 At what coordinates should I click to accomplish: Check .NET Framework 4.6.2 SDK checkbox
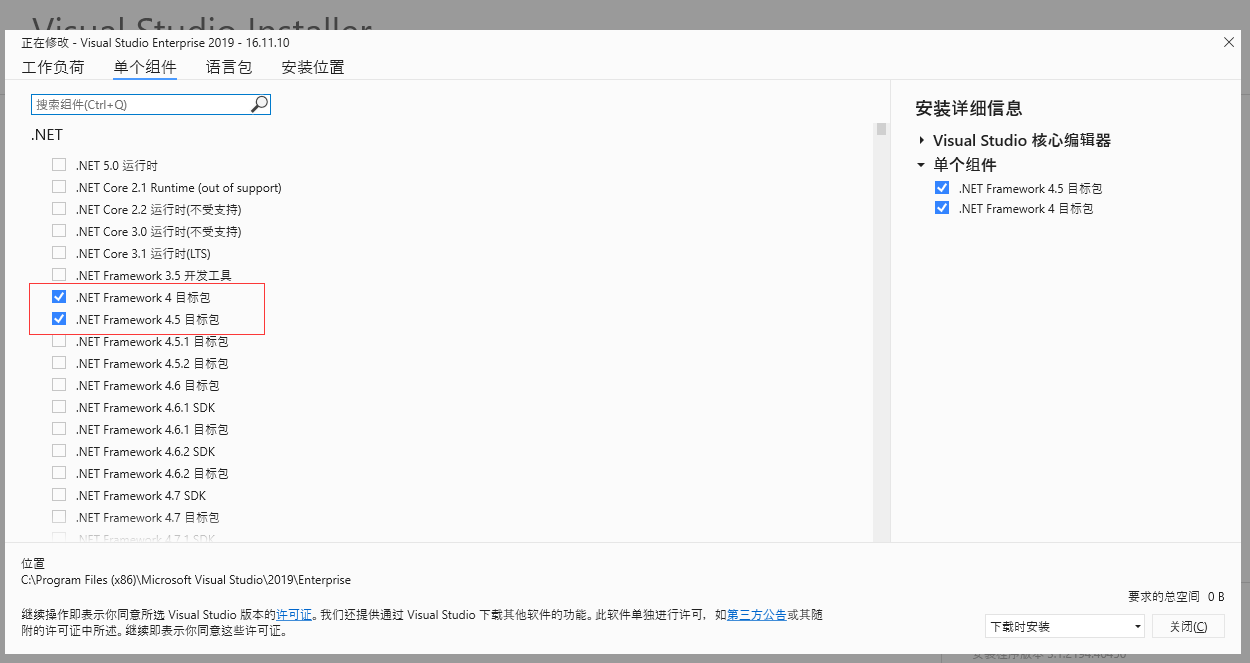[59, 451]
